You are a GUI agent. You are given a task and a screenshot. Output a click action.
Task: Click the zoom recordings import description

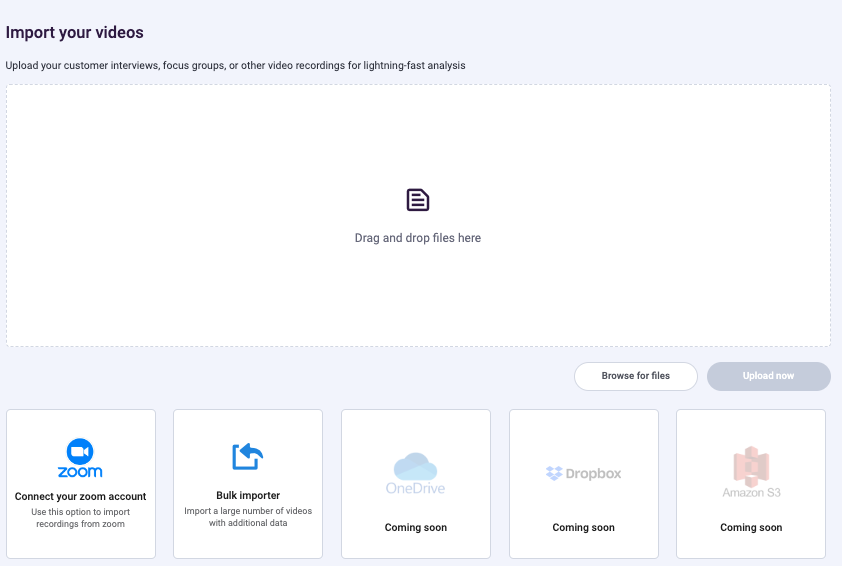coord(81,518)
